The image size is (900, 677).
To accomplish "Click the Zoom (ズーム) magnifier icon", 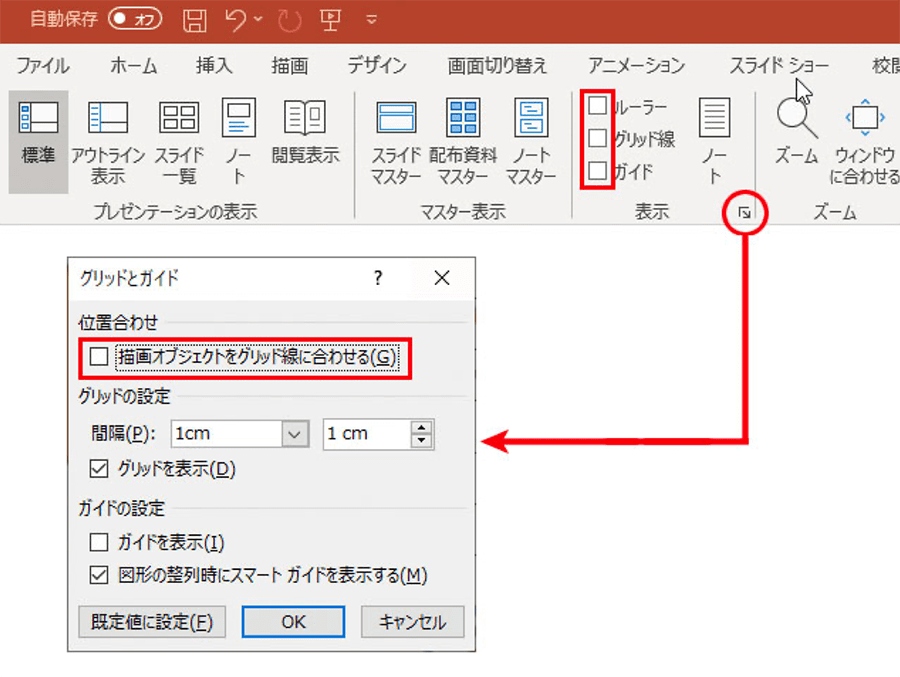I will click(796, 120).
